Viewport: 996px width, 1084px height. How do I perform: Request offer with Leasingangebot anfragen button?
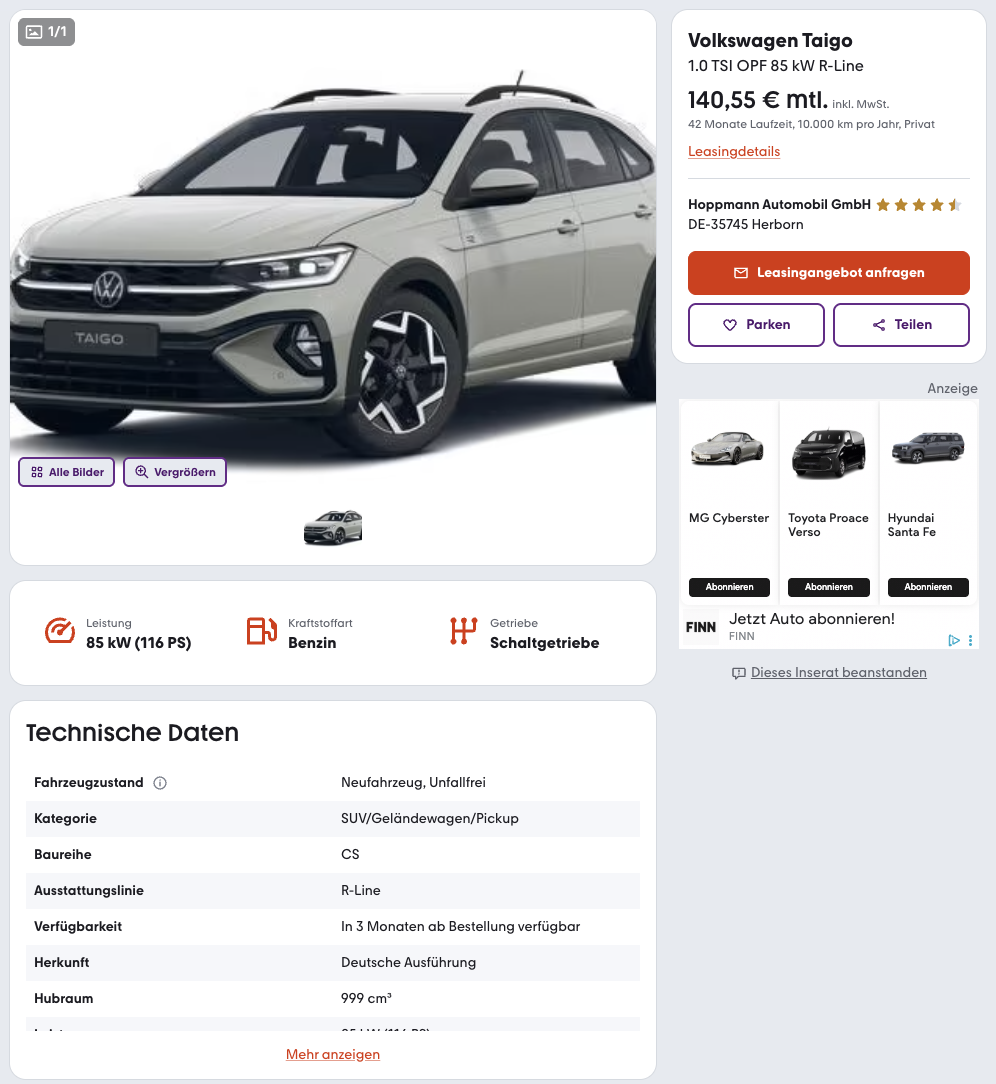coord(829,272)
